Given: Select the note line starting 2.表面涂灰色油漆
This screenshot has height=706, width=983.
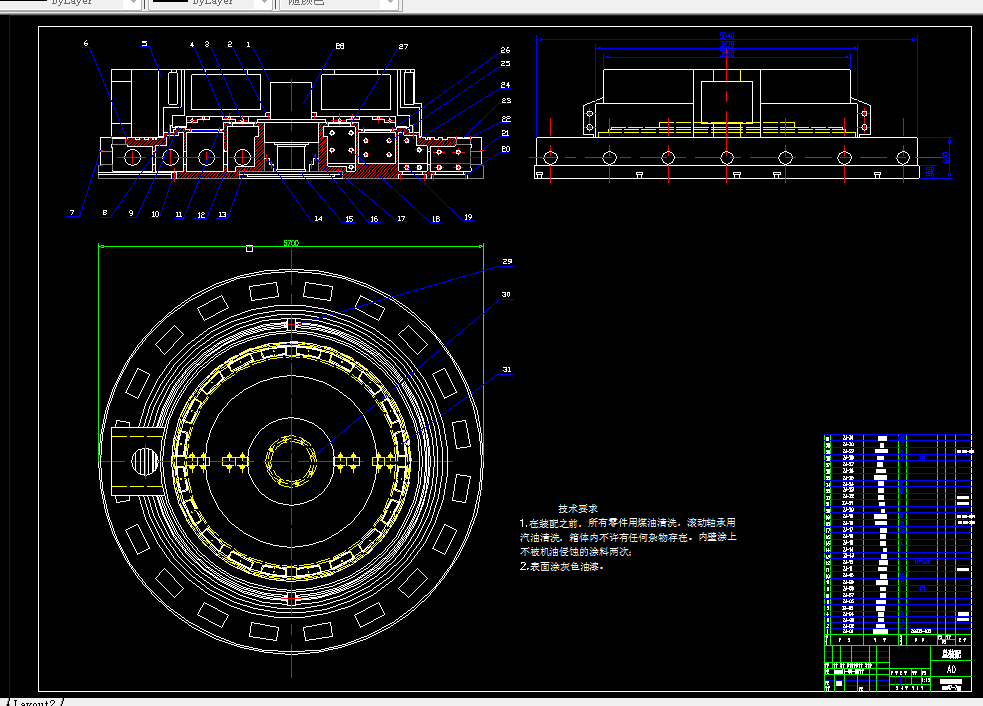Looking at the screenshot, I should [x=562, y=566].
